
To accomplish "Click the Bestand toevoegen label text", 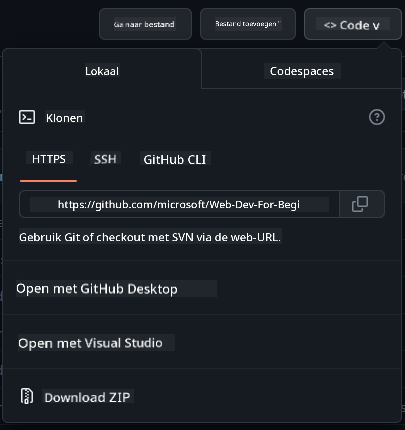I will coord(248,24).
